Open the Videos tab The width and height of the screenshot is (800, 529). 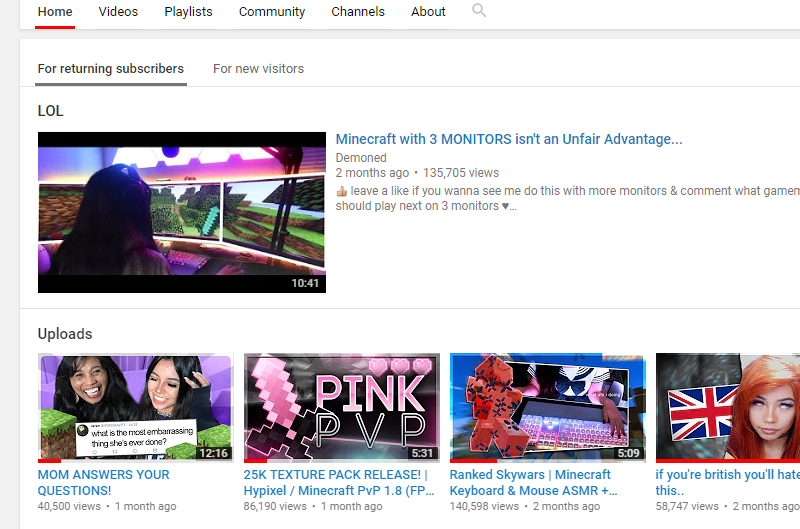118,12
